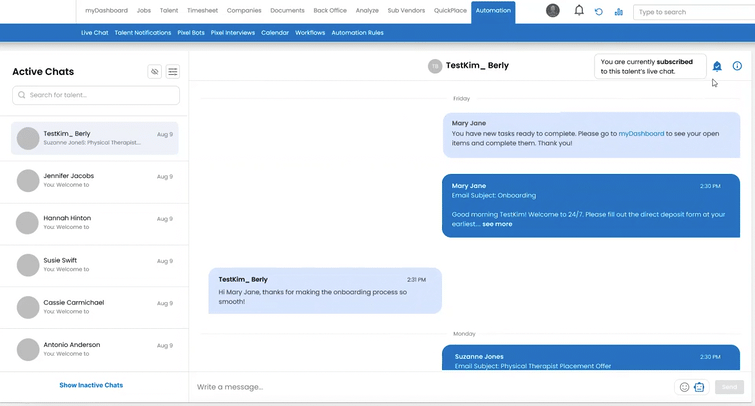Click the Send button
This screenshot has height=406, width=755.
(729, 387)
